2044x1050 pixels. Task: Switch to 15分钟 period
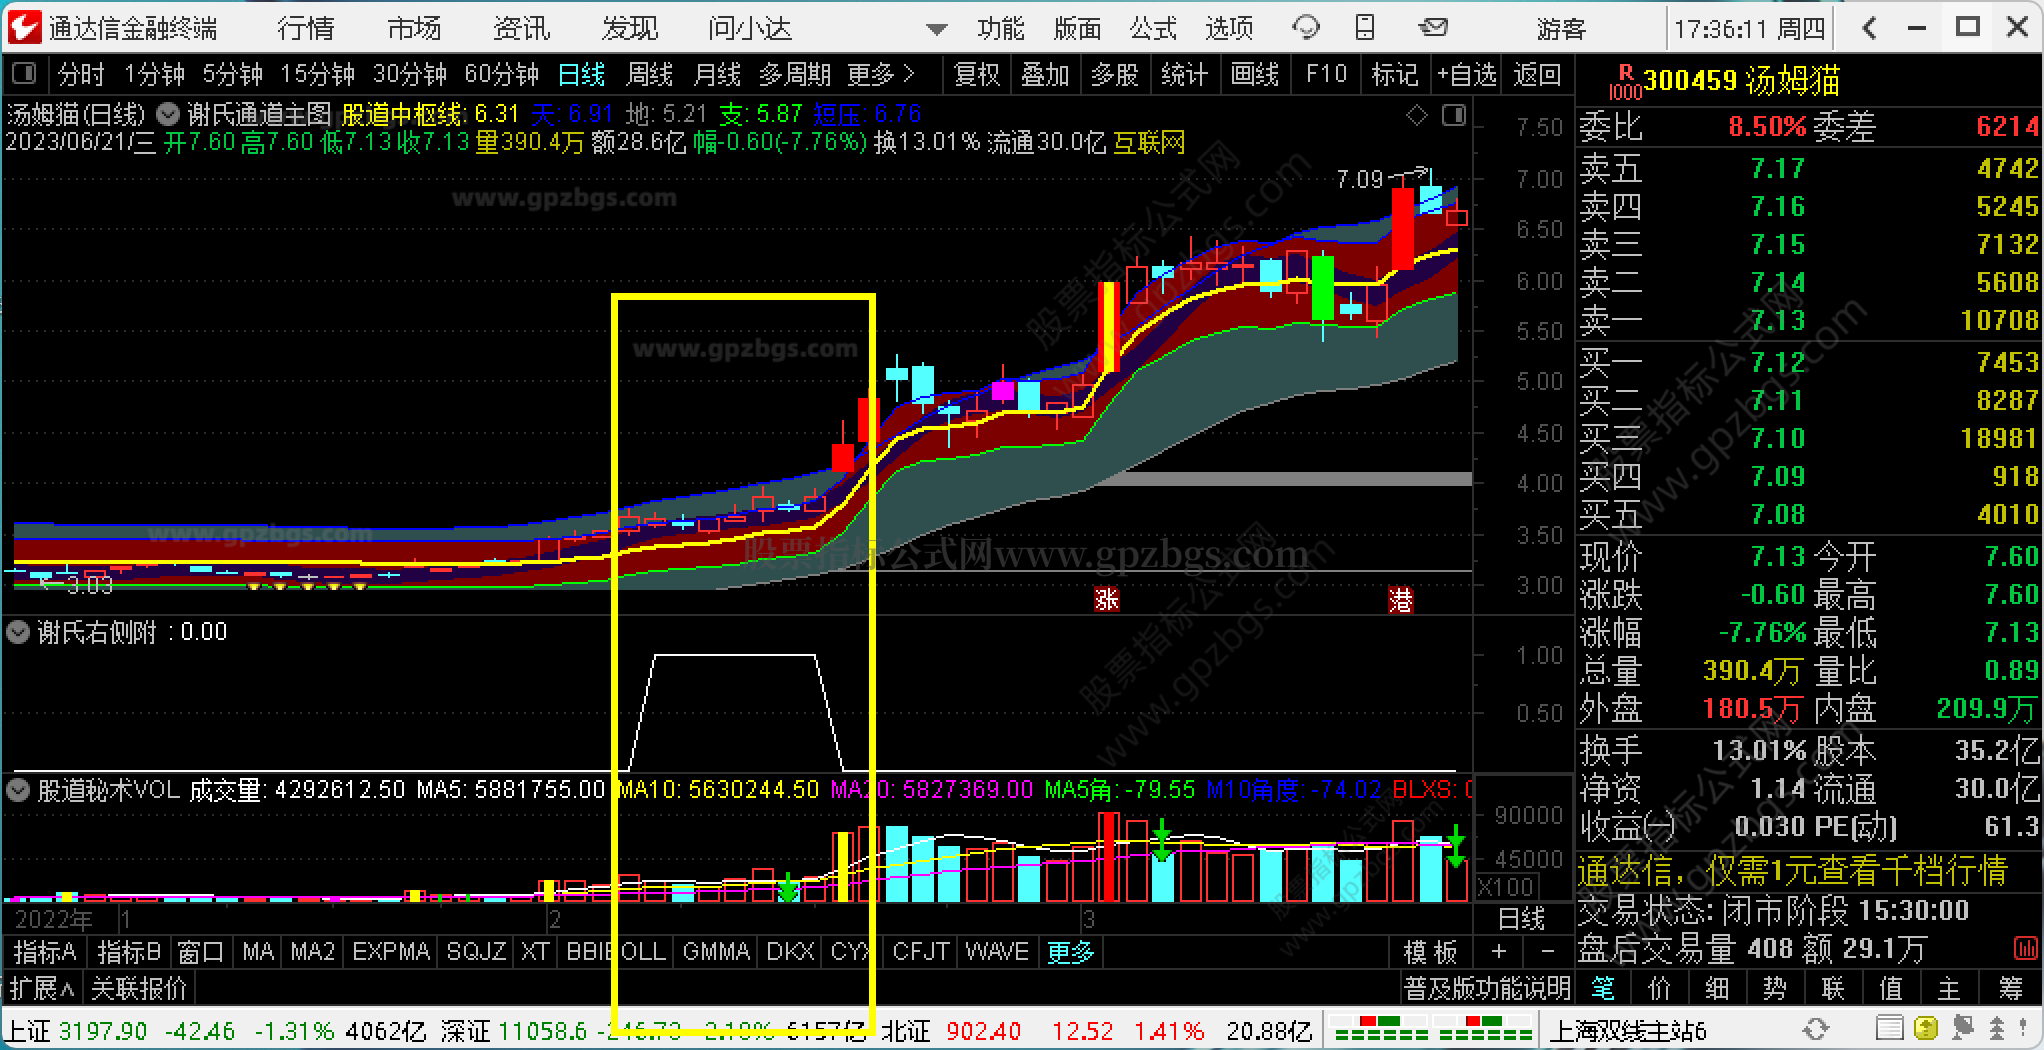[x=318, y=74]
